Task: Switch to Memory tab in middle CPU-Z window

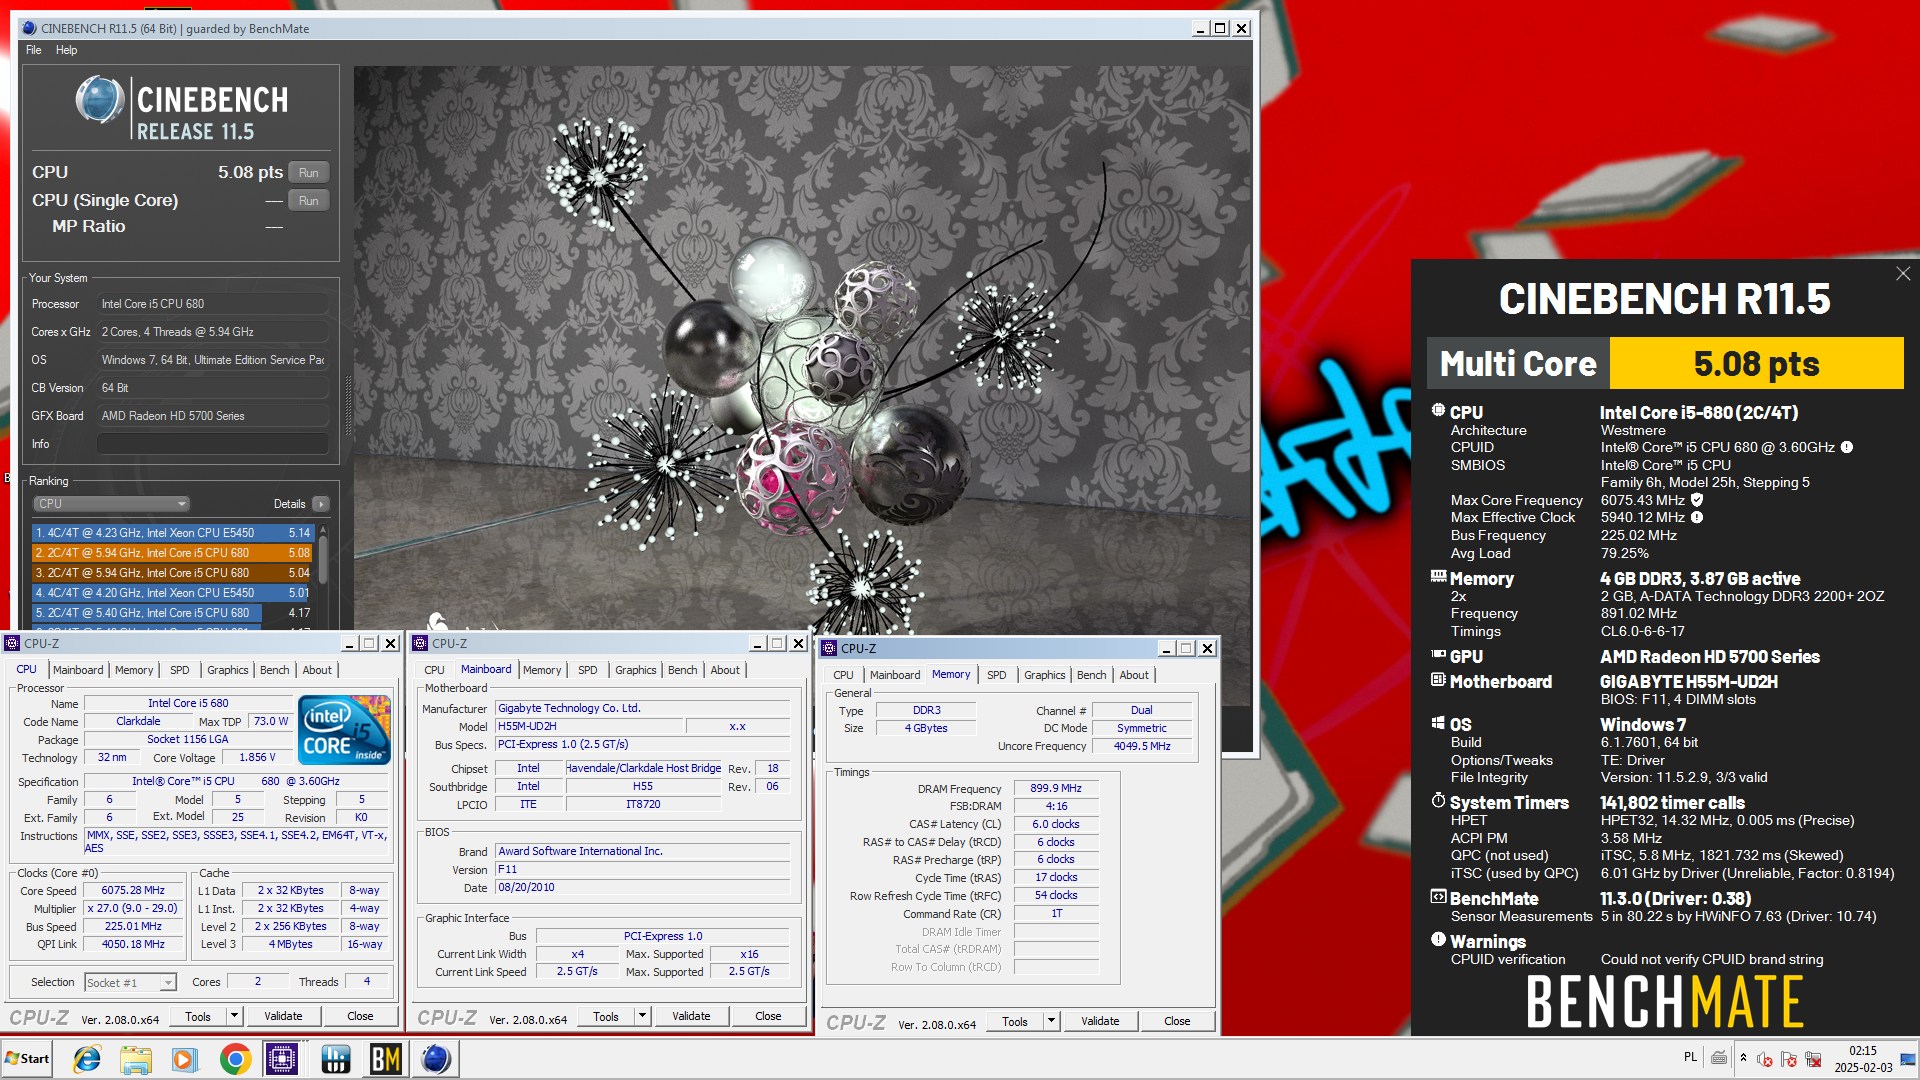Action: click(x=542, y=670)
